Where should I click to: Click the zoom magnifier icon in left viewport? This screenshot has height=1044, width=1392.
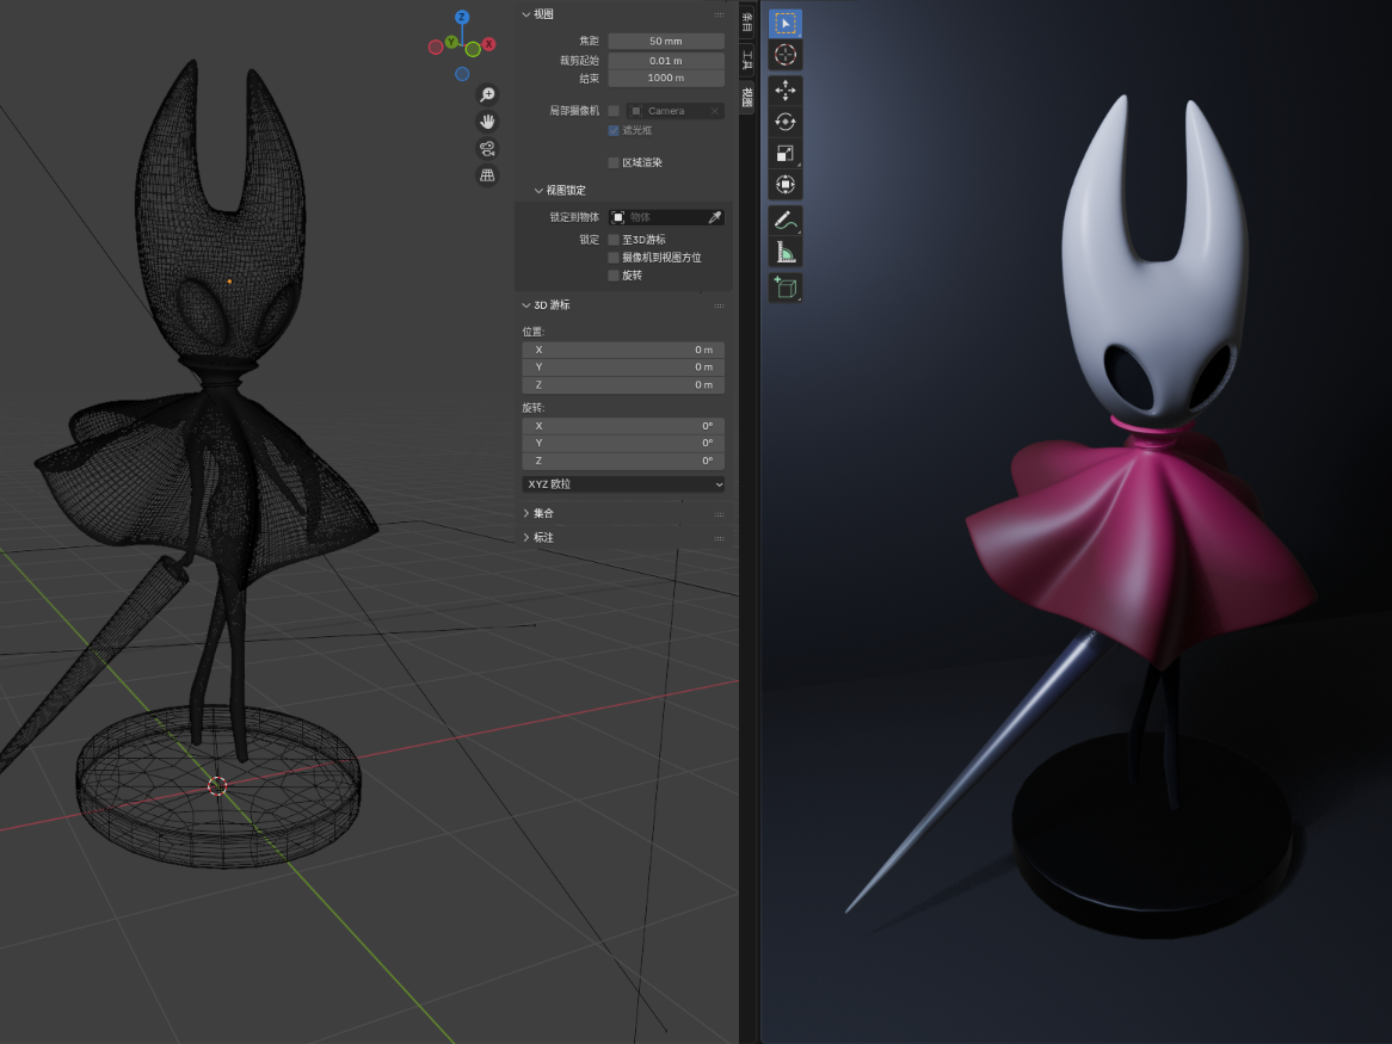[487, 94]
